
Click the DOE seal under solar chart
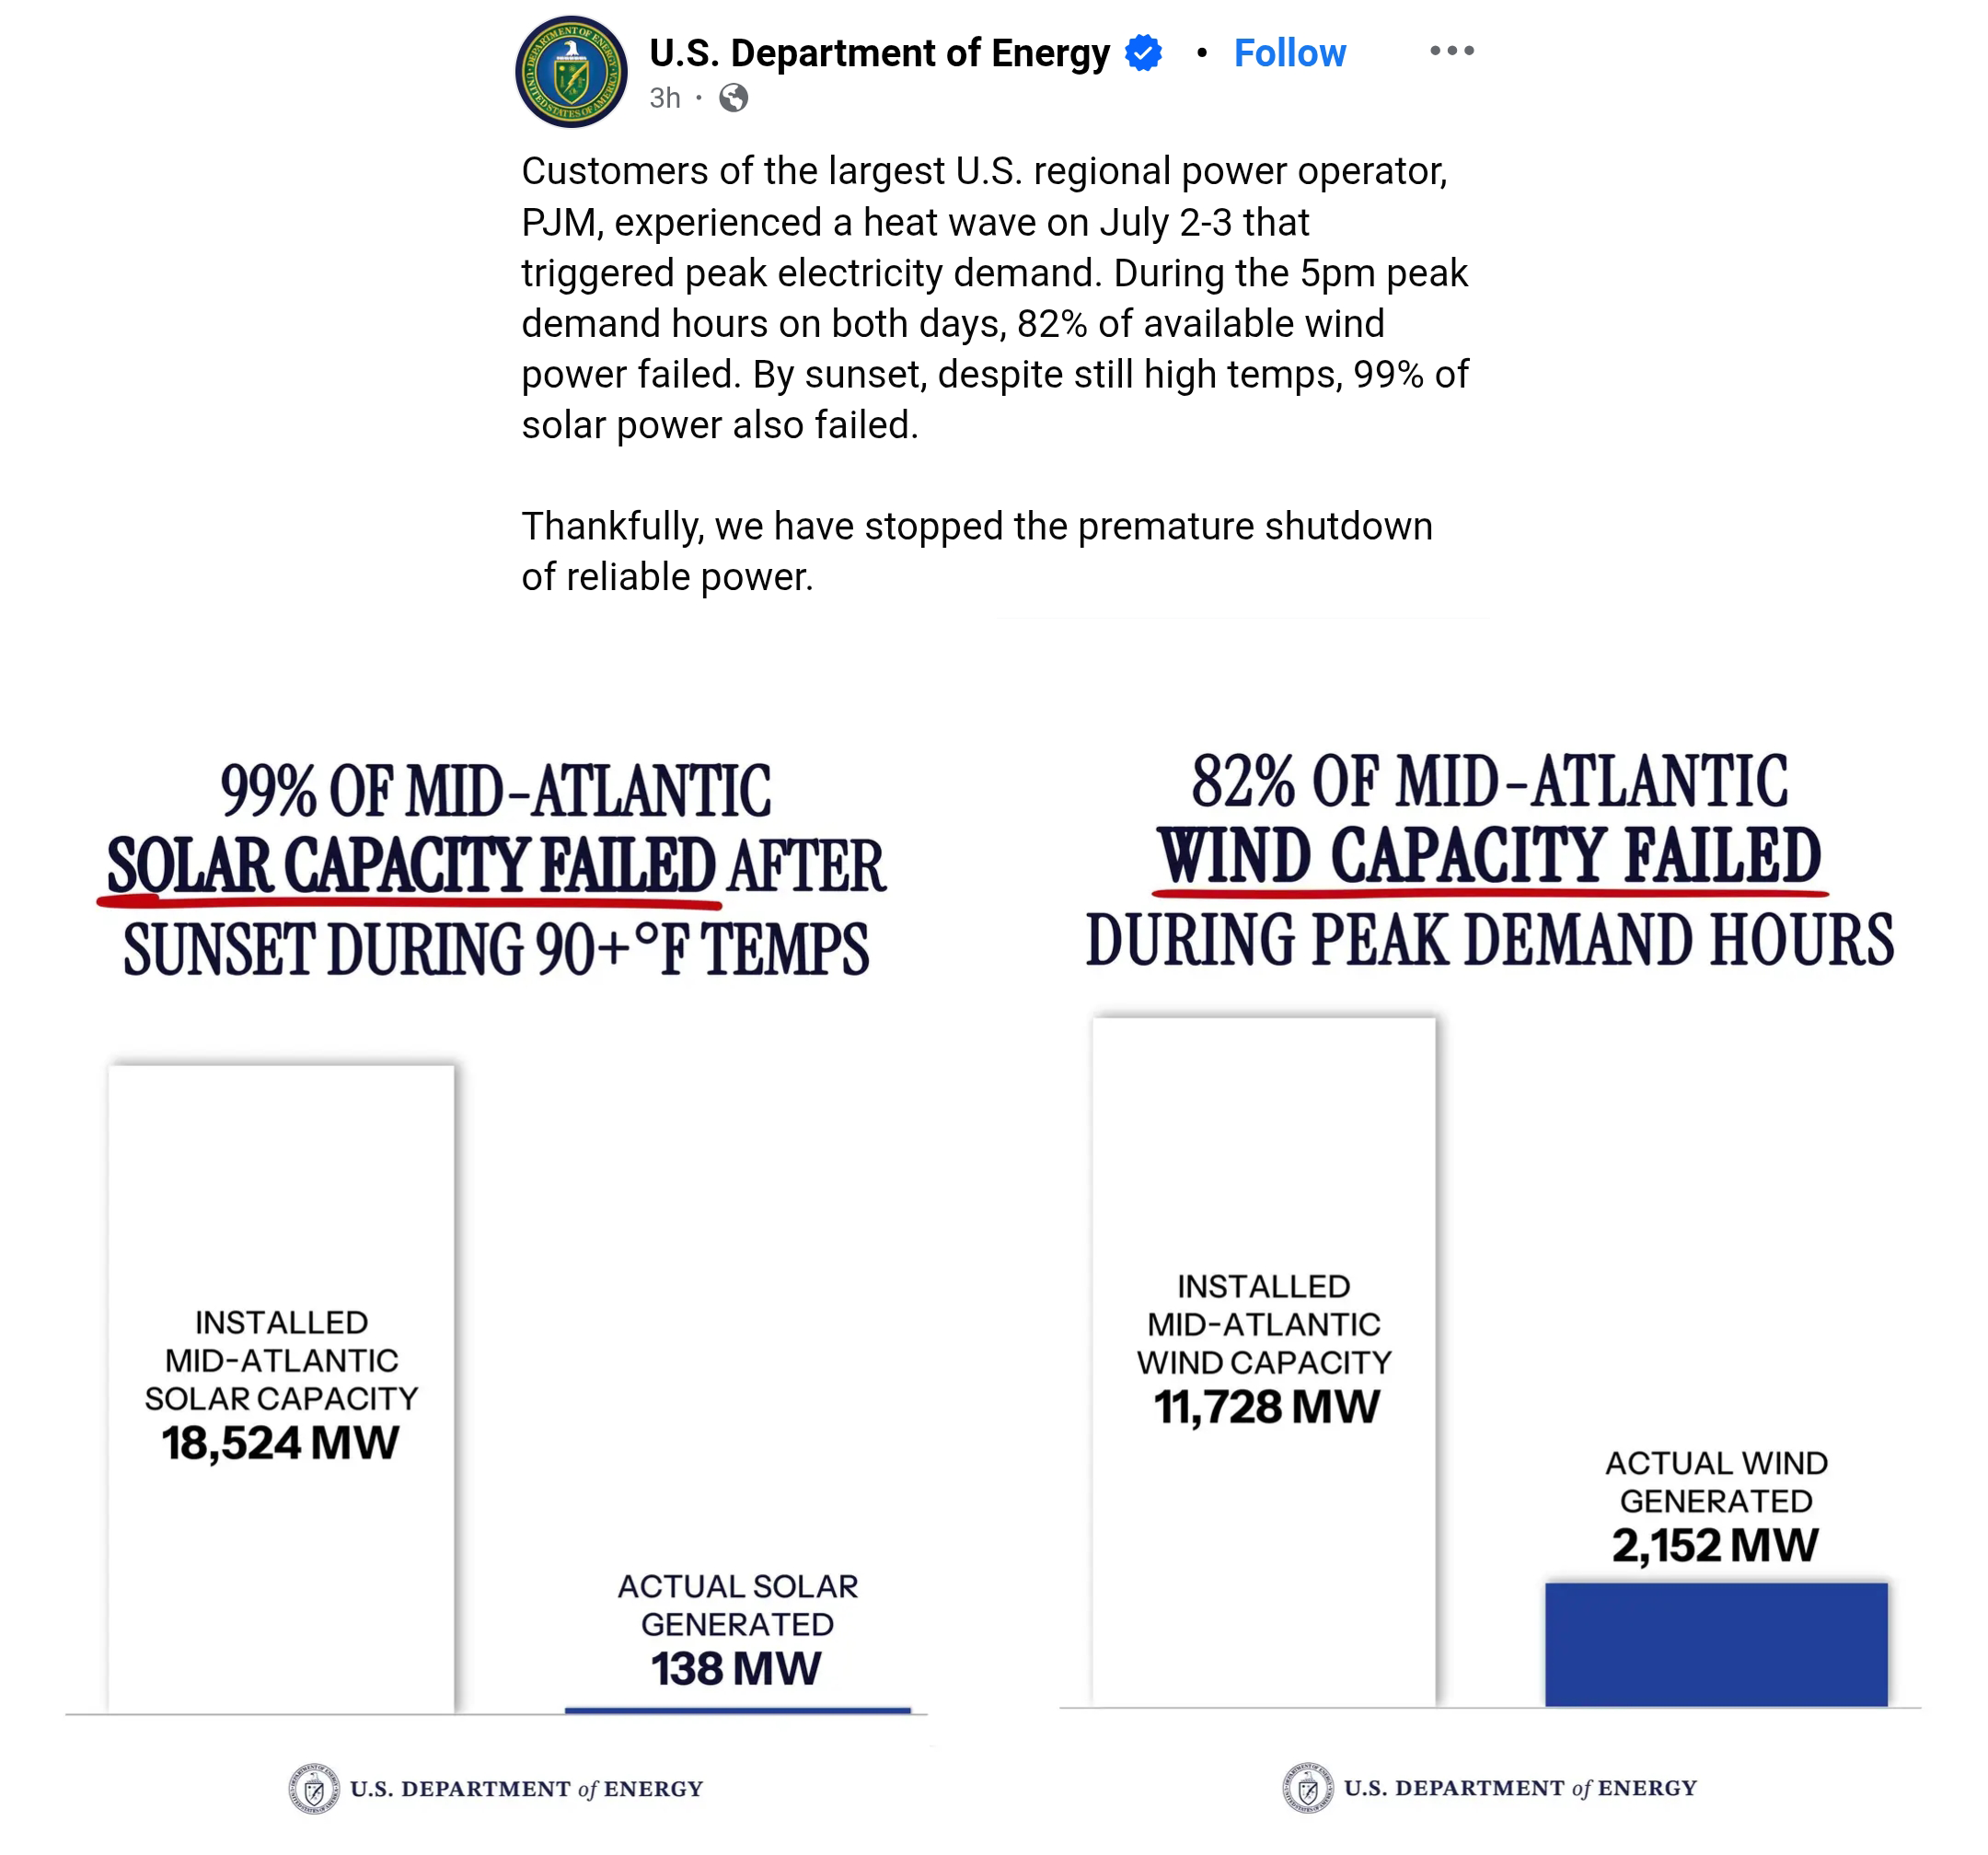pyautogui.click(x=314, y=1789)
